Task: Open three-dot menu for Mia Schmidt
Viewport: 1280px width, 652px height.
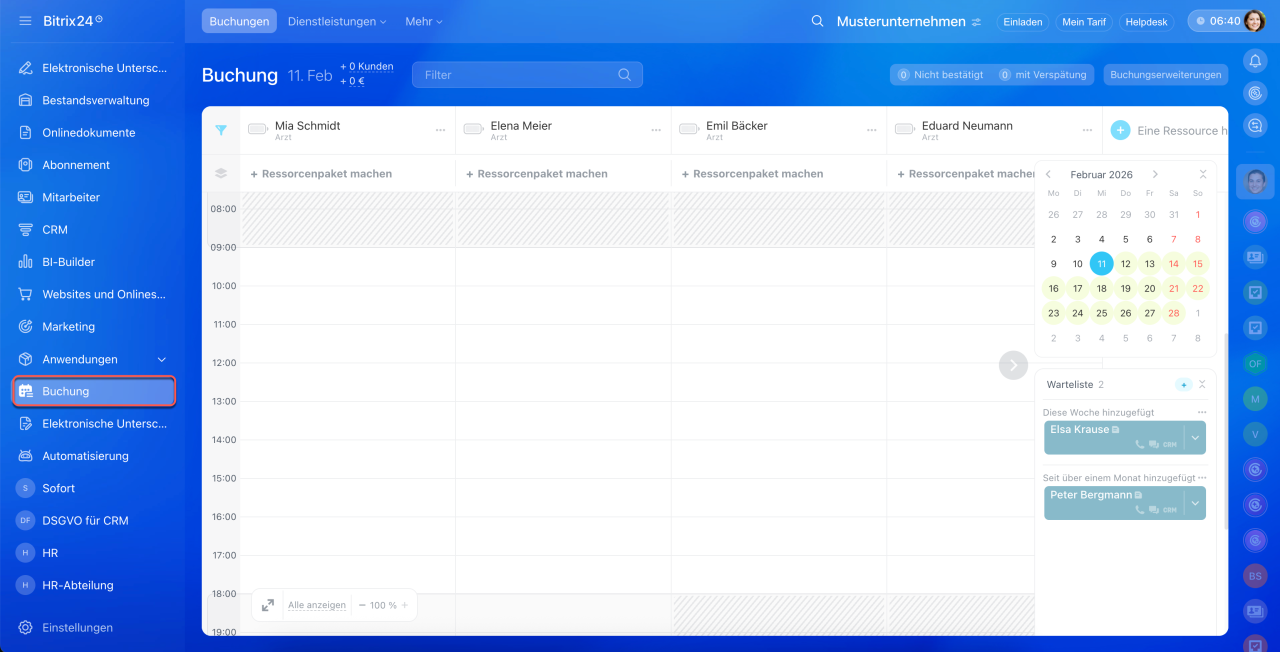Action: point(440,130)
